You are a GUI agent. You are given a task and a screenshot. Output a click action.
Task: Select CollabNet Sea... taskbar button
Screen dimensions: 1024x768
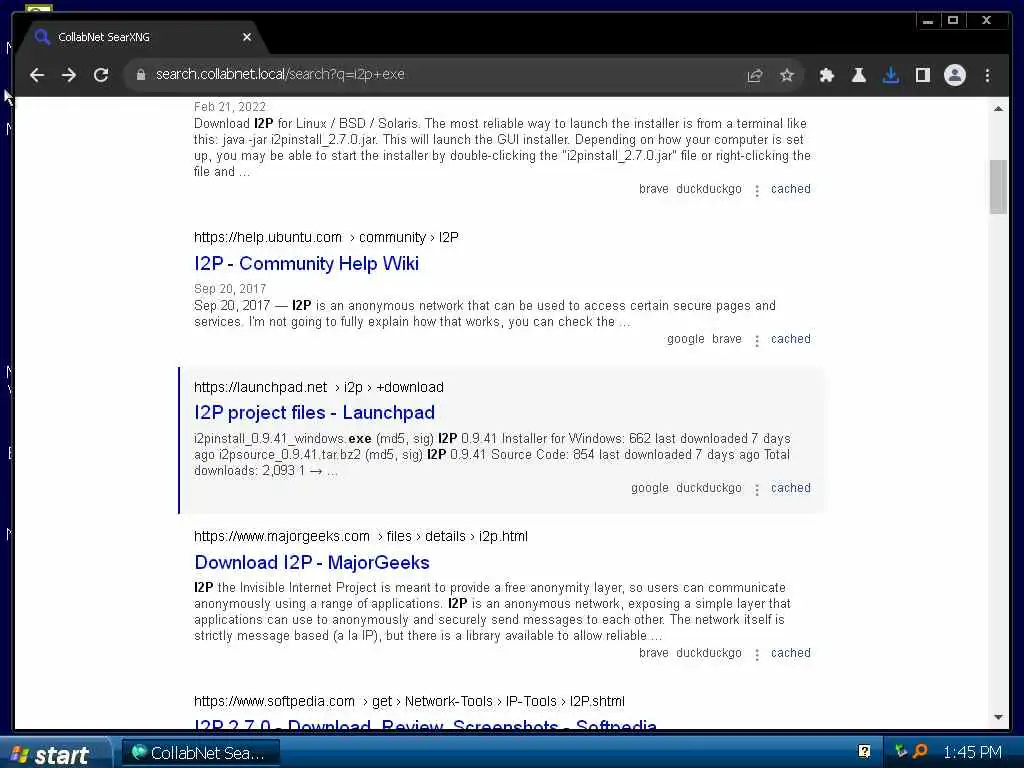(201, 753)
